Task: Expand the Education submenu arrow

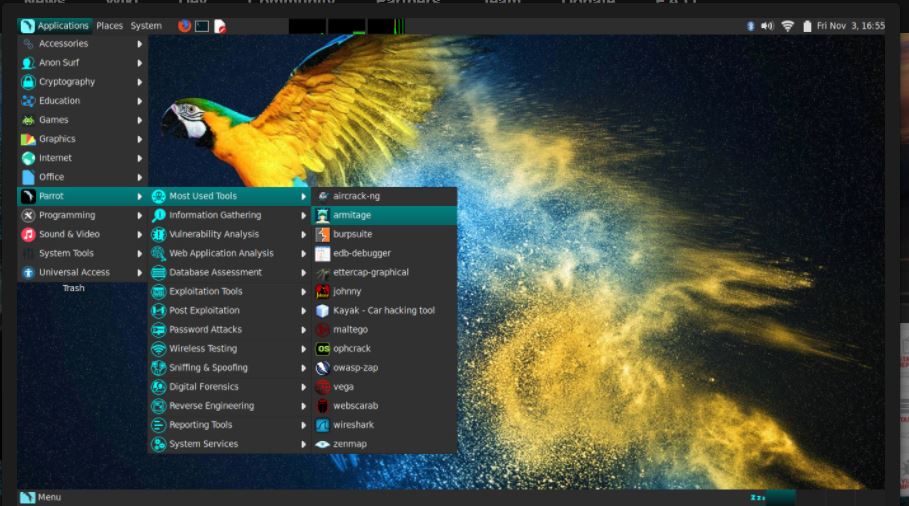Action: (x=140, y=101)
